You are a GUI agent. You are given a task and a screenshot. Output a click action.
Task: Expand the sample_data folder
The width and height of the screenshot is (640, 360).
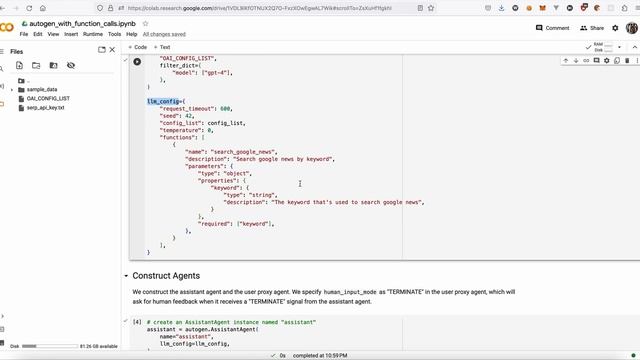click(12, 90)
